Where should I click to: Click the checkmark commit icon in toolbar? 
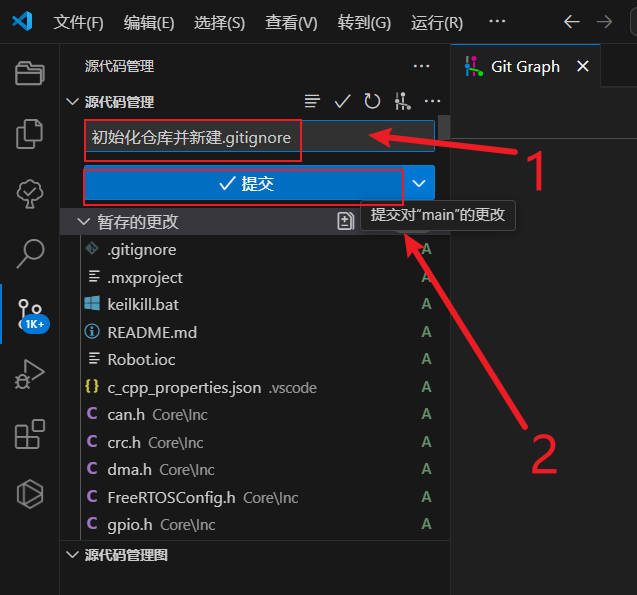pyautogui.click(x=342, y=101)
